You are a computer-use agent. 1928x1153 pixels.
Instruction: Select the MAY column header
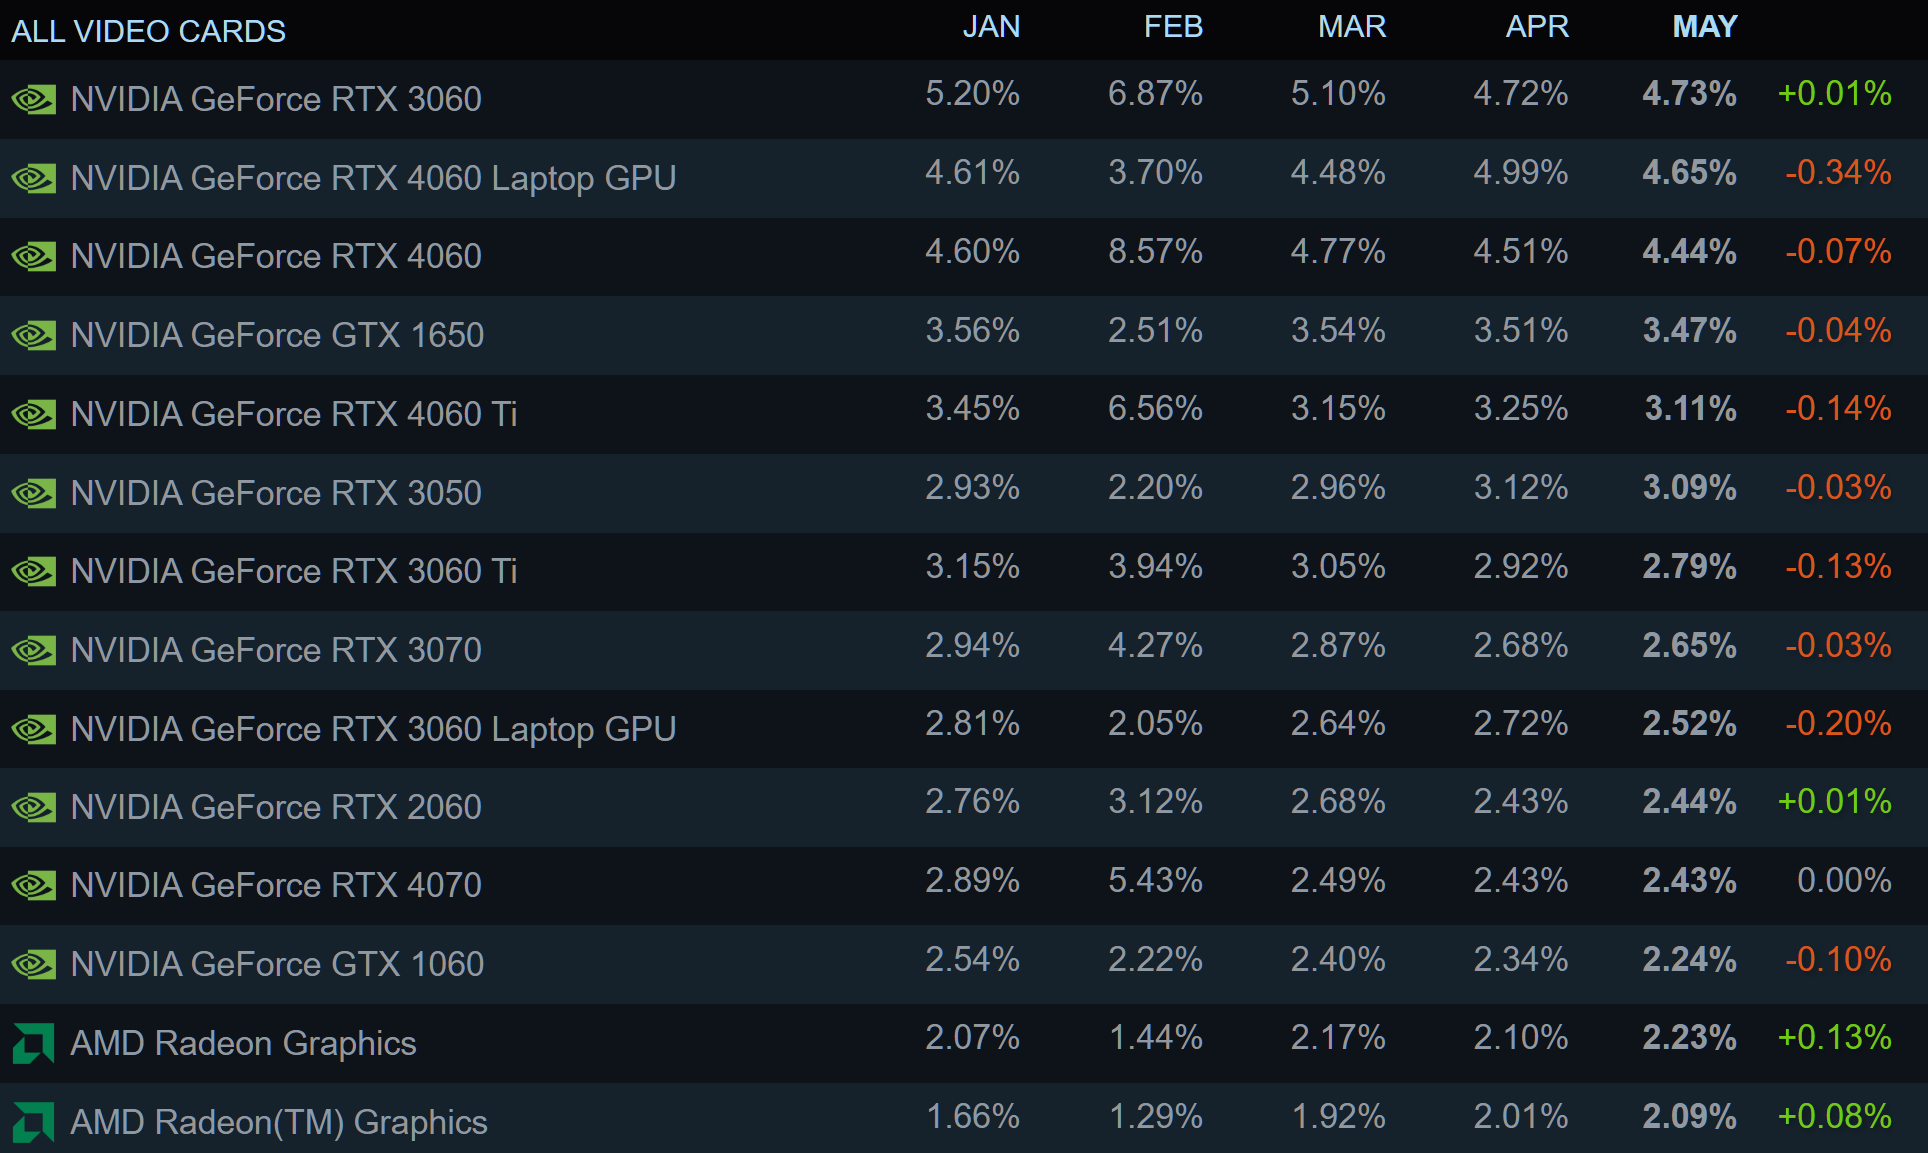[x=1704, y=27]
